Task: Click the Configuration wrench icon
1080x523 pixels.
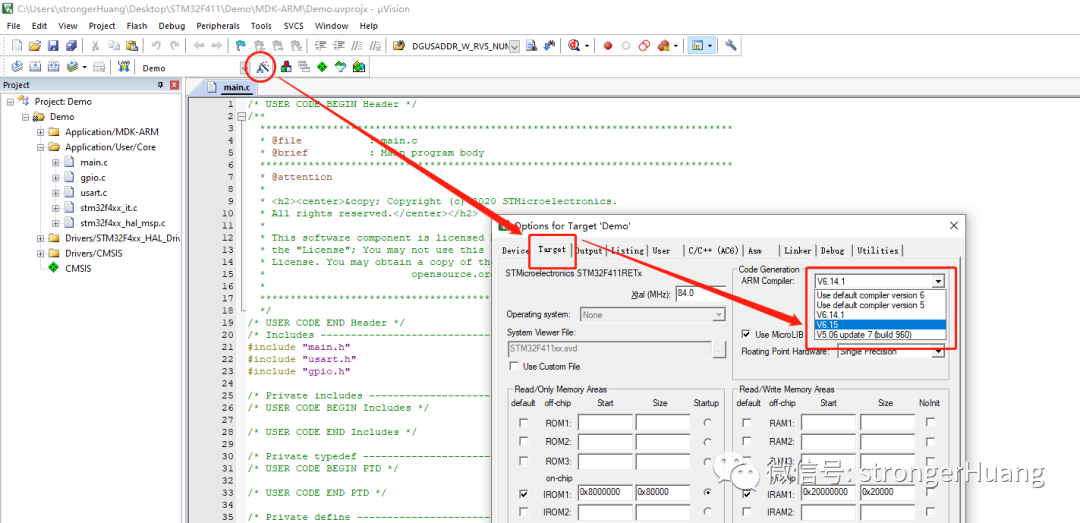Action: (x=731, y=46)
